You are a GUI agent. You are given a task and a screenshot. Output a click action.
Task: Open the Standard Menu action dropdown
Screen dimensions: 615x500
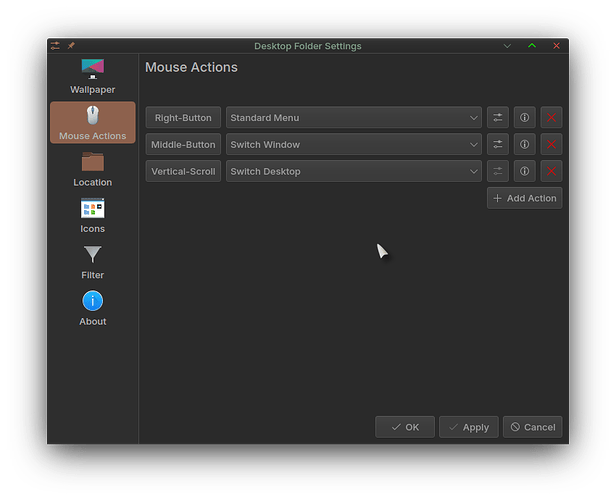354,118
